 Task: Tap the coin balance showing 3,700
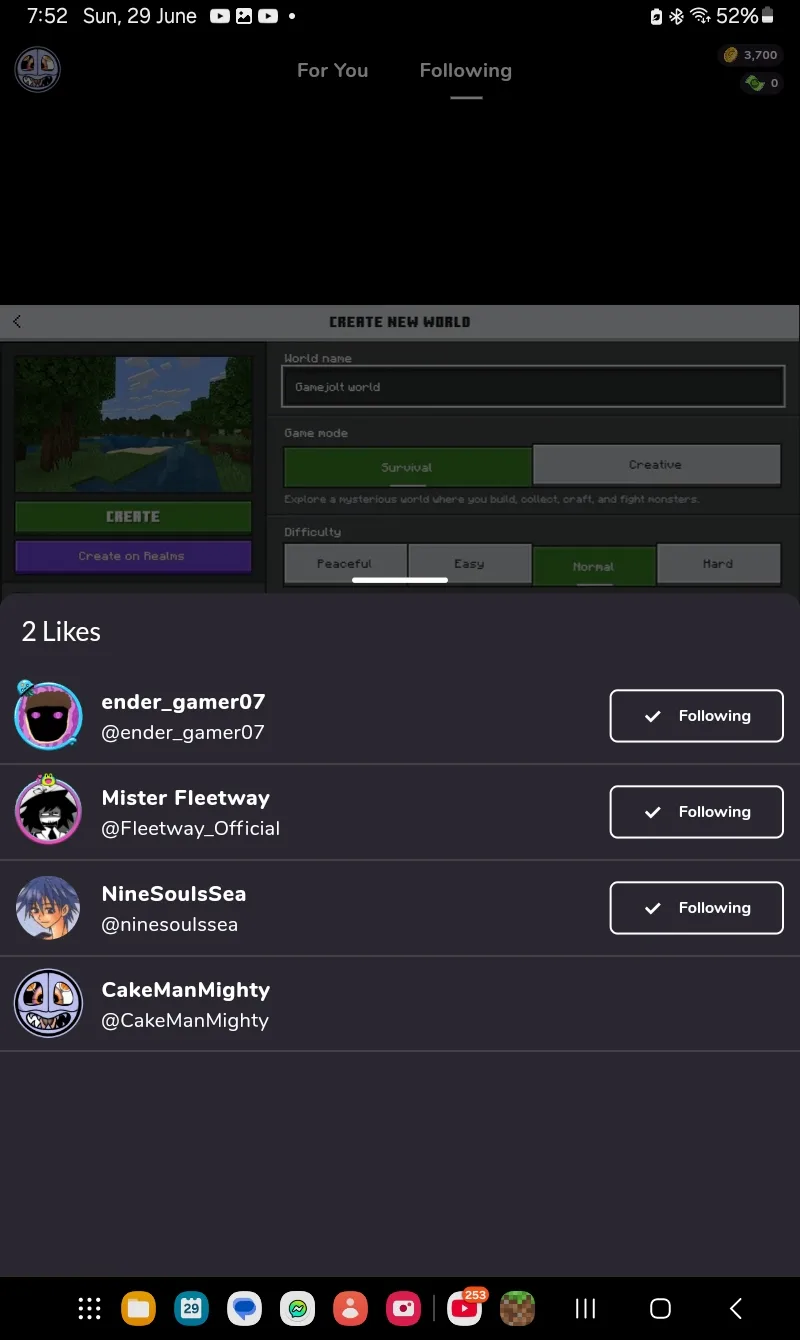point(750,55)
